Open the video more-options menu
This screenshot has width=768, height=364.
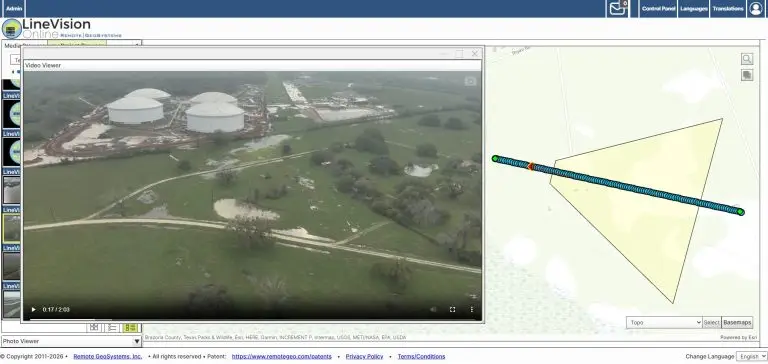pyautogui.click(x=472, y=310)
